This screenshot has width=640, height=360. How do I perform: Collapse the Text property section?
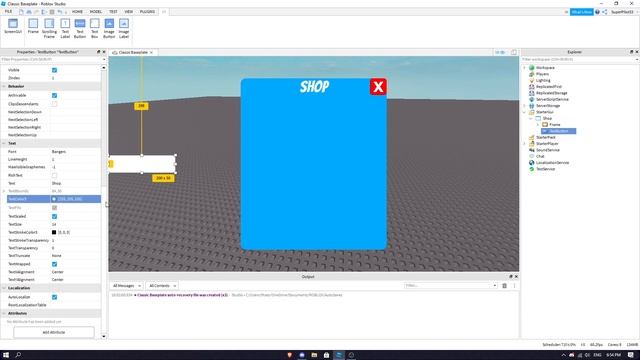pyautogui.click(x=4, y=143)
